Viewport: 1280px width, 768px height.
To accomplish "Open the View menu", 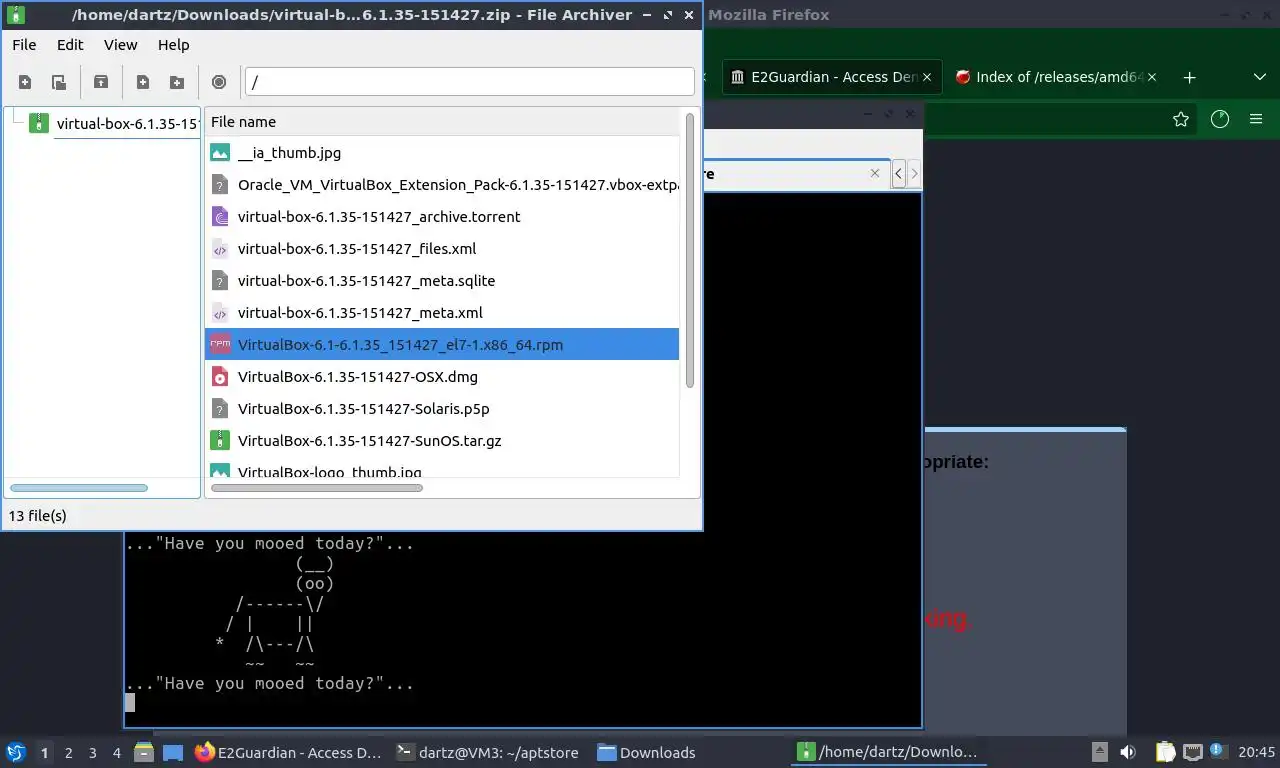I will click(120, 45).
